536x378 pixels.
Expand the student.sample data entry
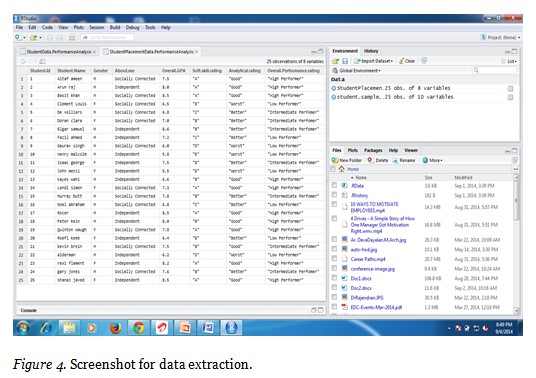point(334,97)
